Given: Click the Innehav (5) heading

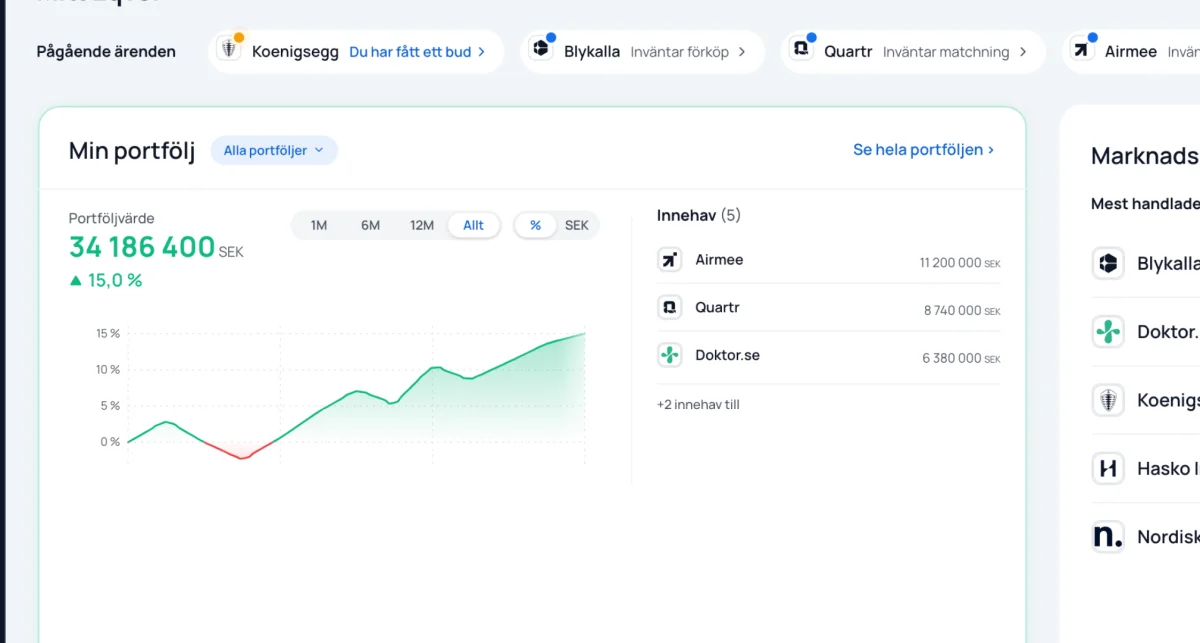Looking at the screenshot, I should (x=699, y=215).
